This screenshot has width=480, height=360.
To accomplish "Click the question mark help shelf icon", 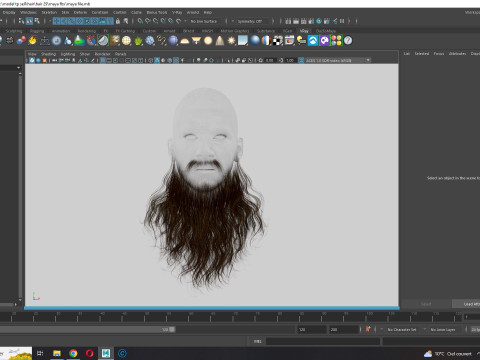I will [348, 41].
